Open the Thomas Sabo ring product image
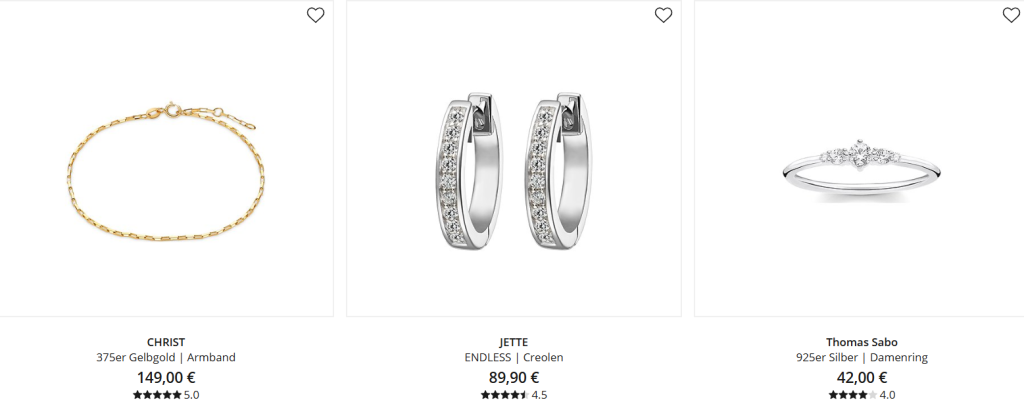The height and width of the screenshot is (406, 1024). coord(861,170)
